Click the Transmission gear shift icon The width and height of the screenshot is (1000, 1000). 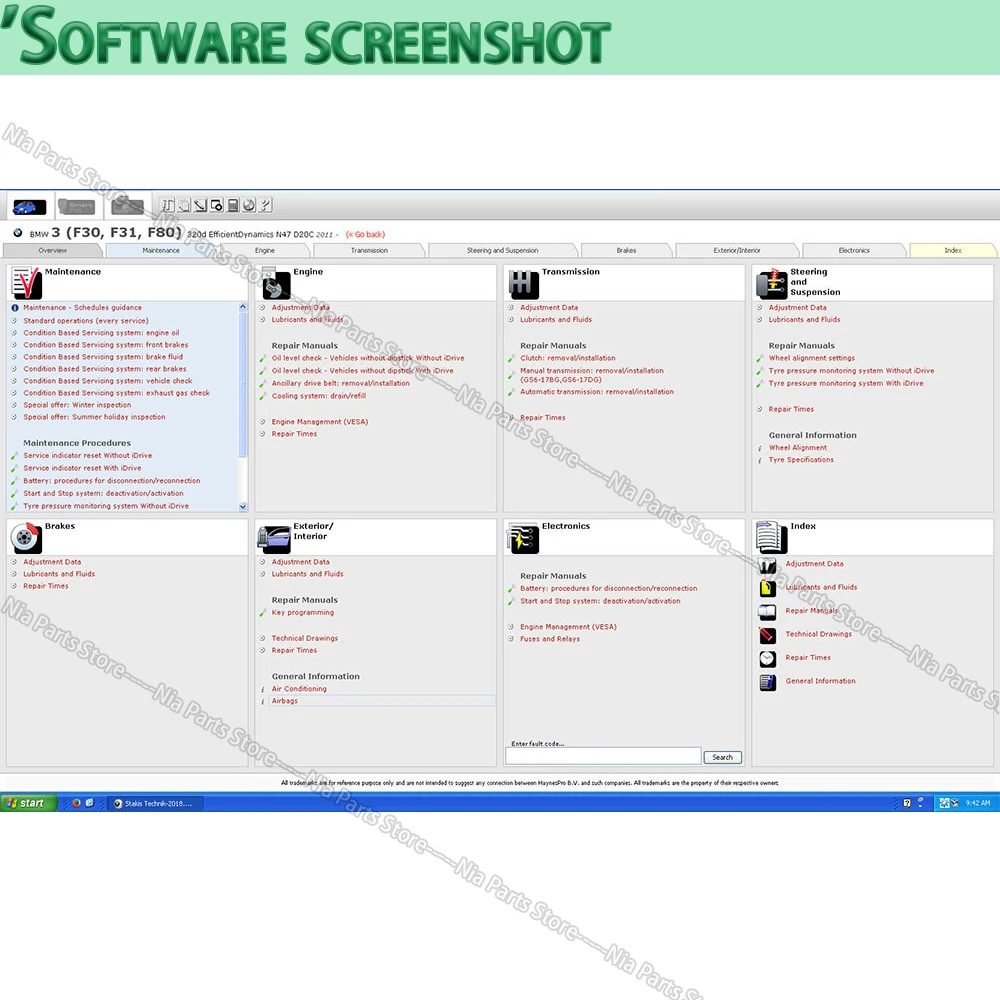pos(524,284)
